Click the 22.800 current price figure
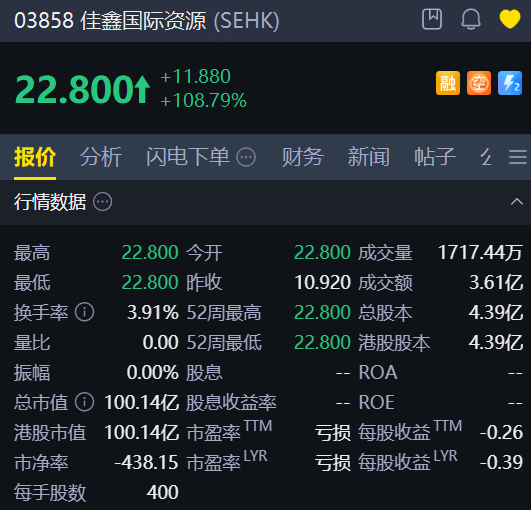 [x=75, y=89]
